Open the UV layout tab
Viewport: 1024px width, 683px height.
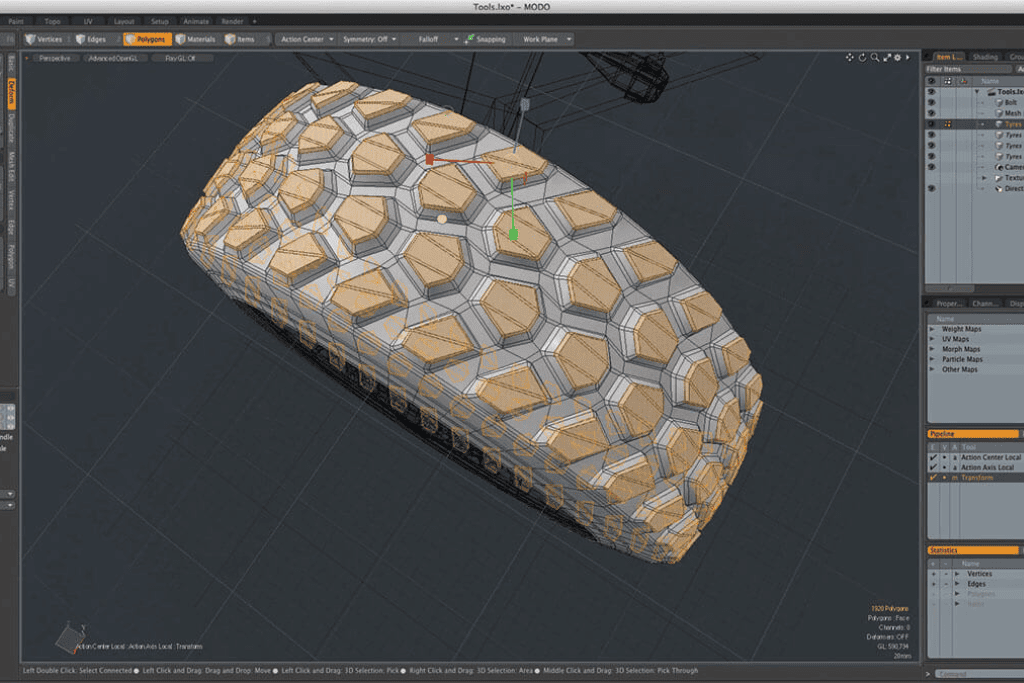pyautogui.click(x=88, y=22)
